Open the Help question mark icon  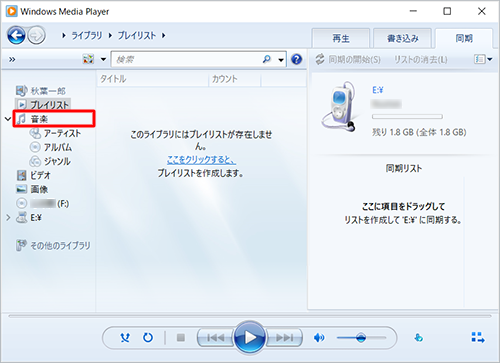[x=296, y=59]
